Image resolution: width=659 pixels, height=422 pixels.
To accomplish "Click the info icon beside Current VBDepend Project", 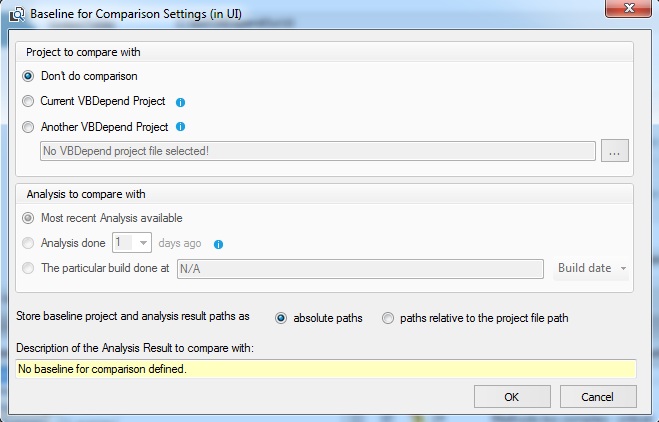I will (180, 102).
